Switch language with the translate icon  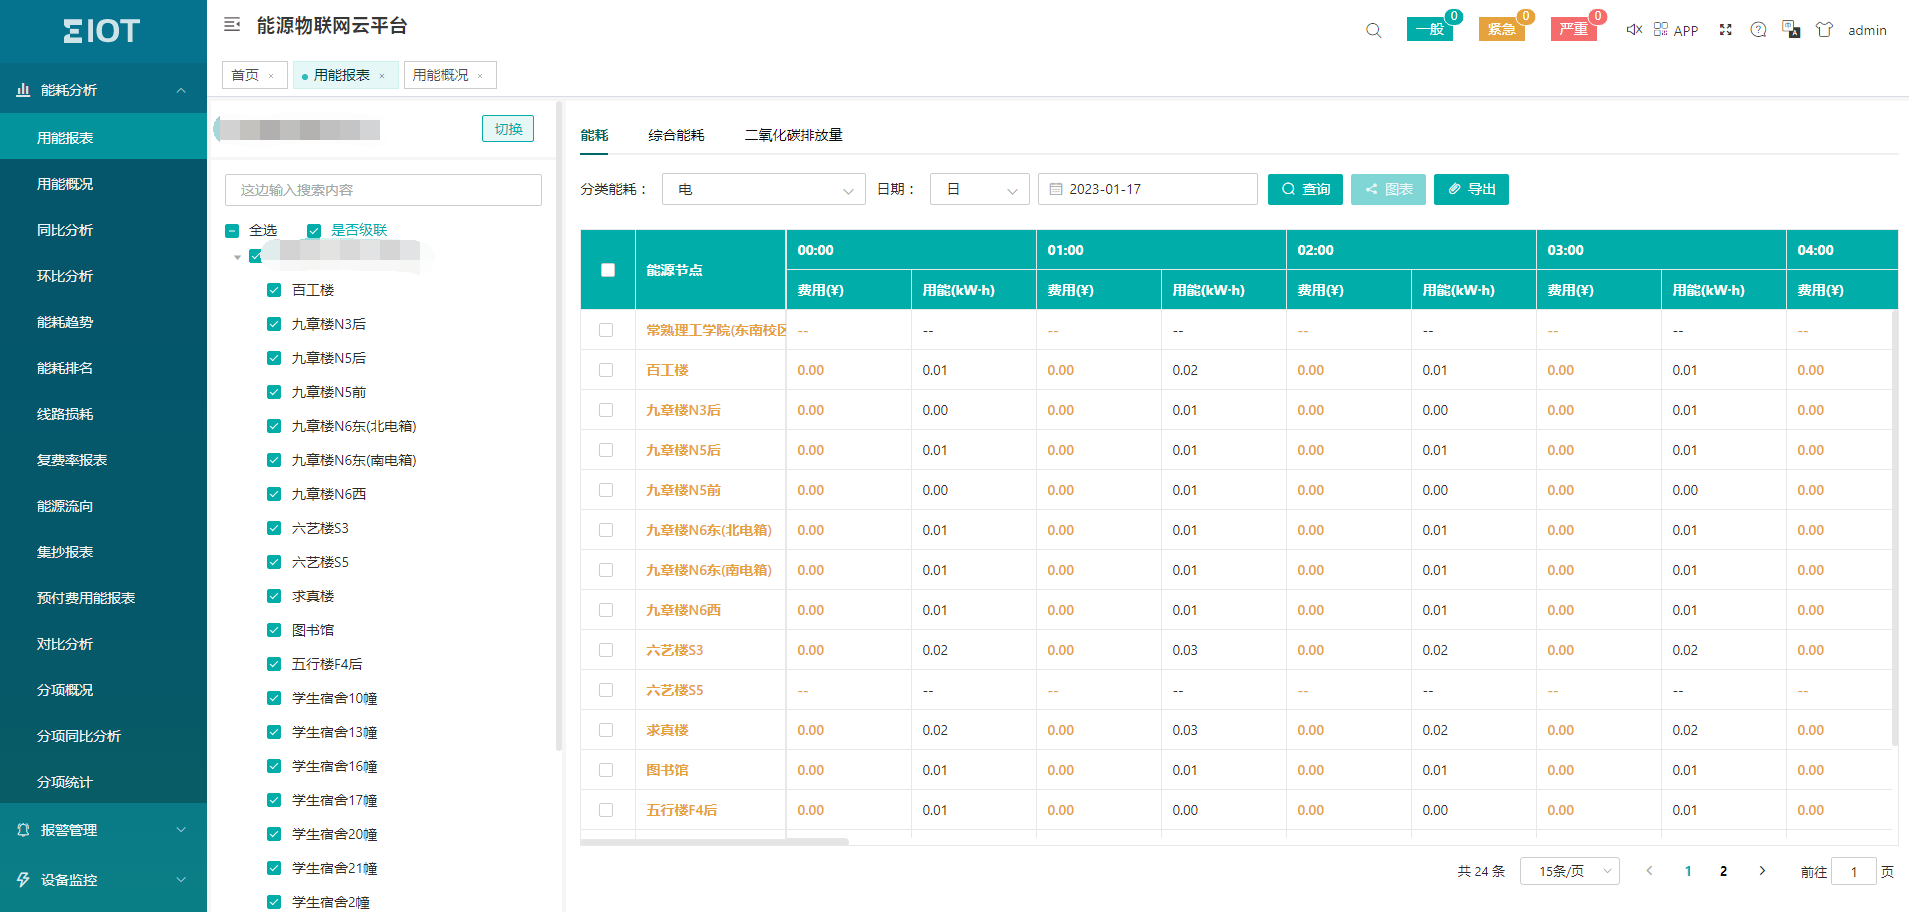[x=1791, y=30]
